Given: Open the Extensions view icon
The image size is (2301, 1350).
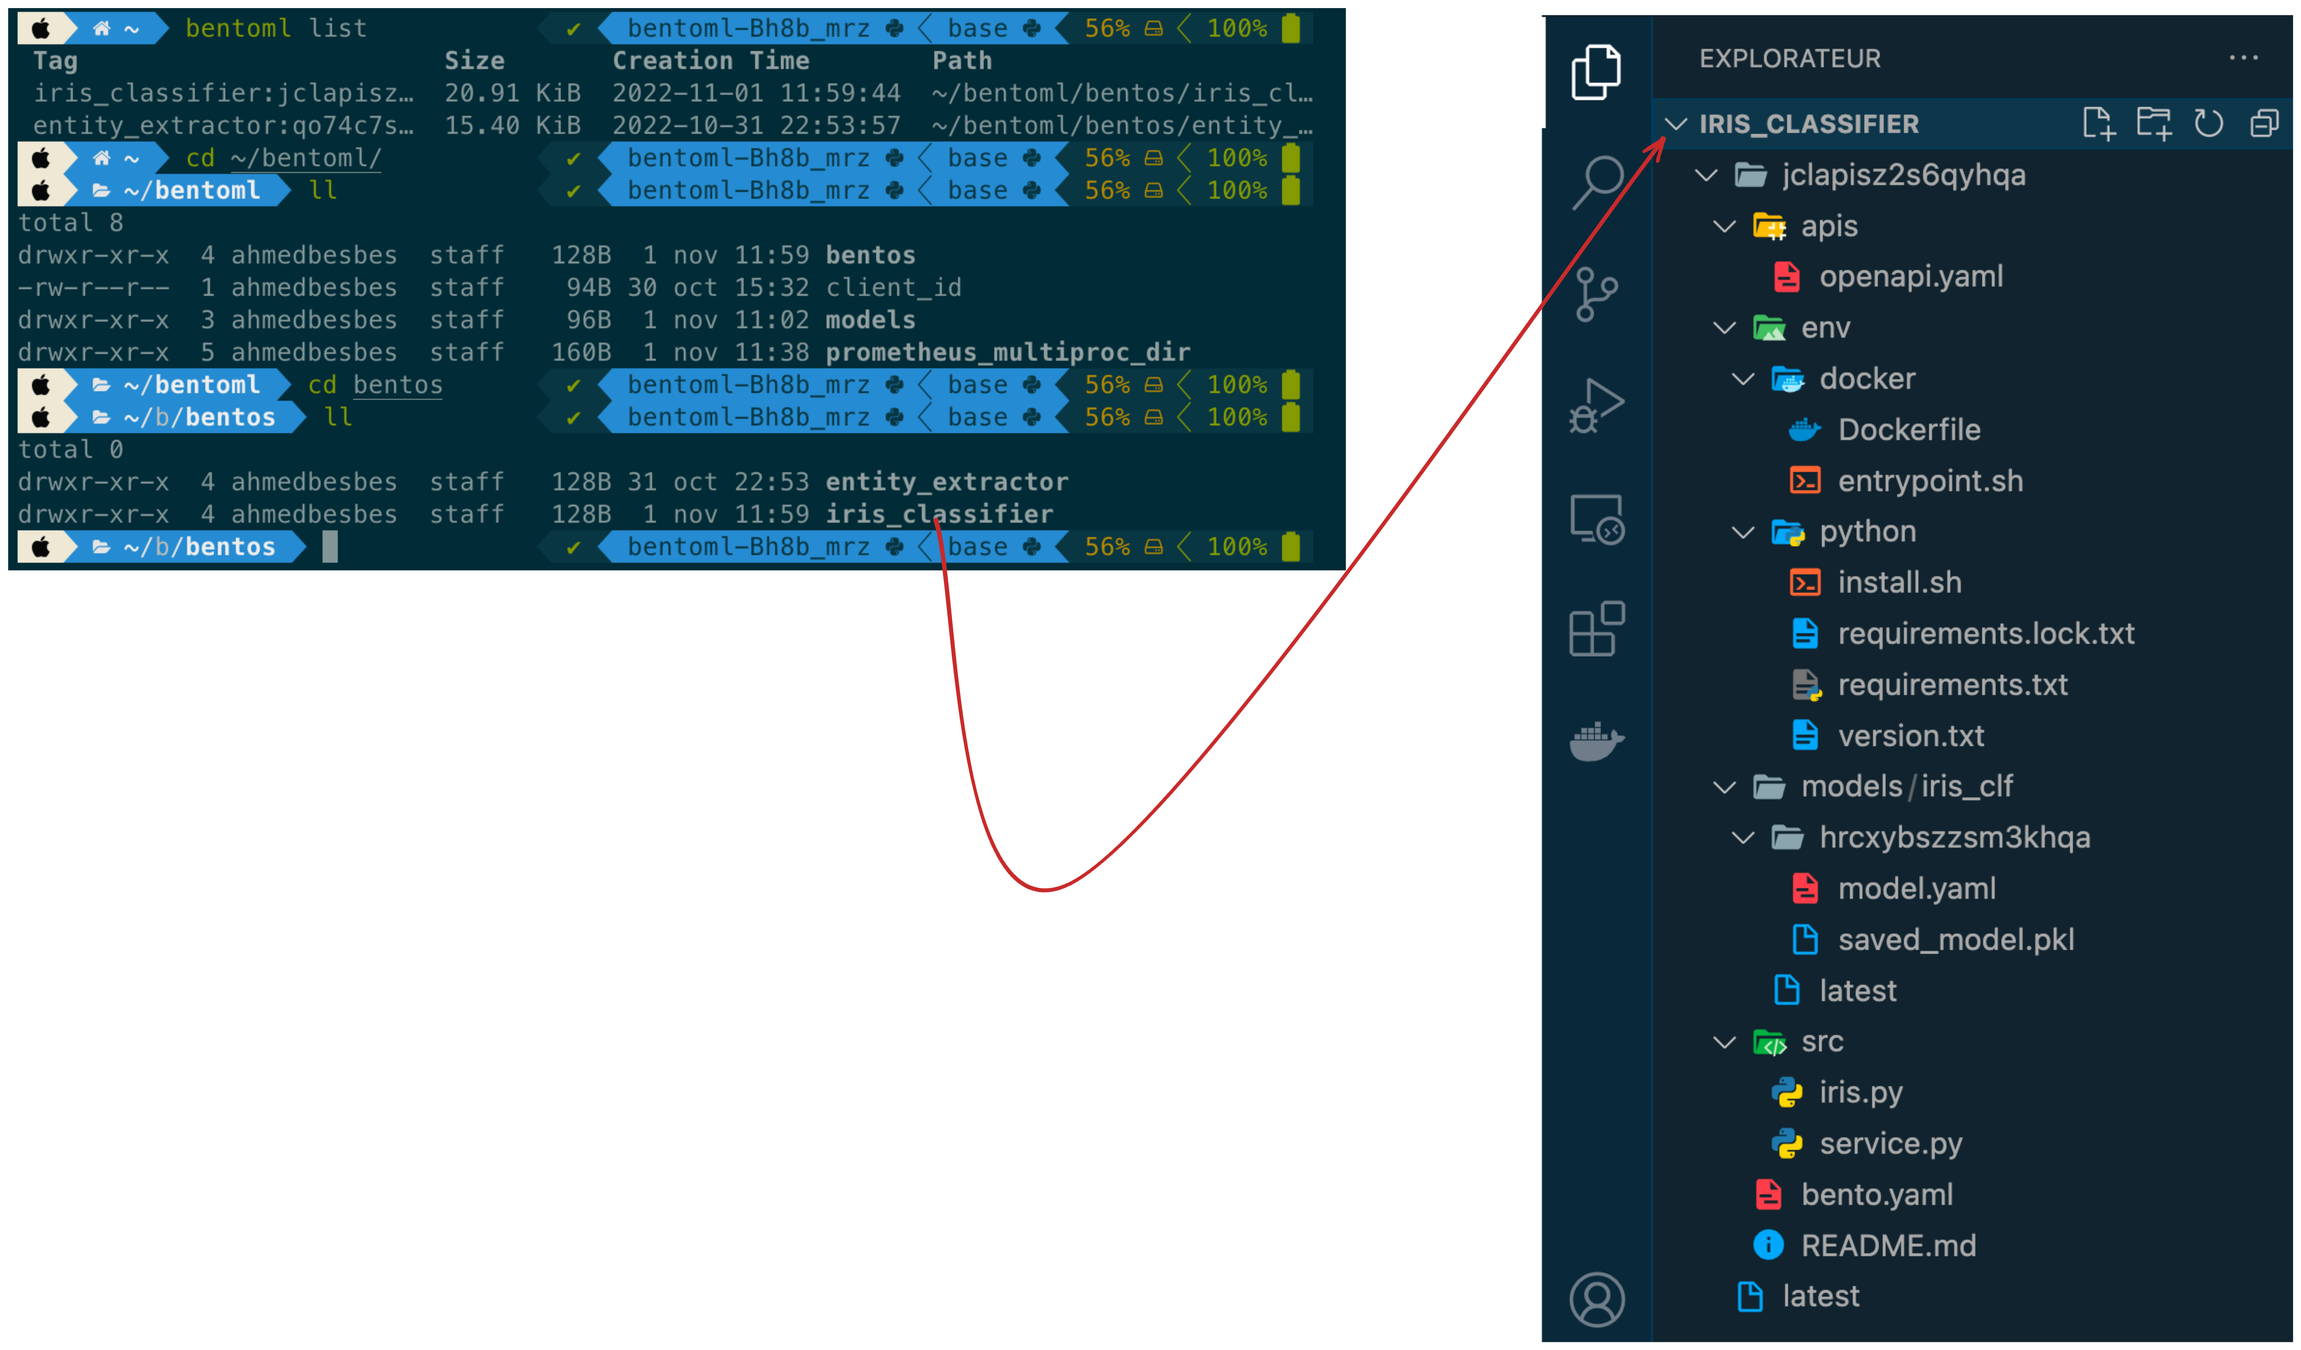Looking at the screenshot, I should (x=1596, y=629).
